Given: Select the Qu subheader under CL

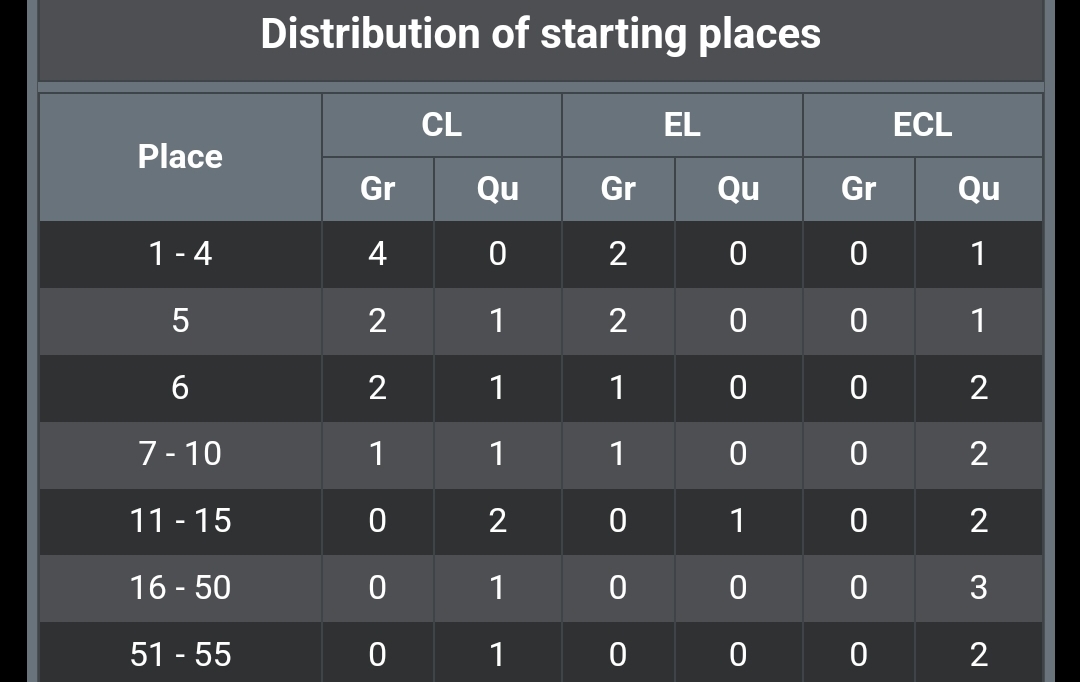Looking at the screenshot, I should (x=497, y=189).
